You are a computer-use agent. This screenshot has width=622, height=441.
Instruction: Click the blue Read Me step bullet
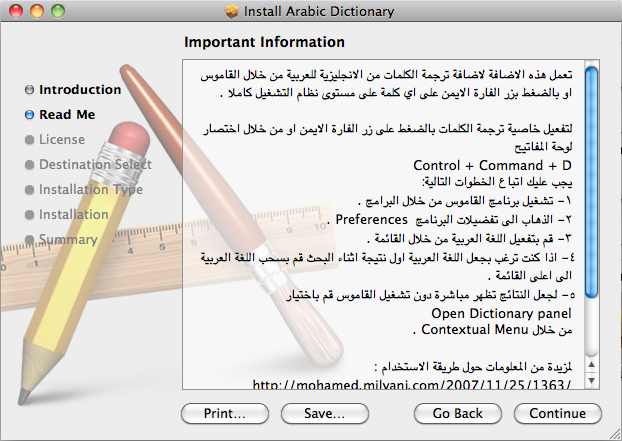click(x=29, y=115)
